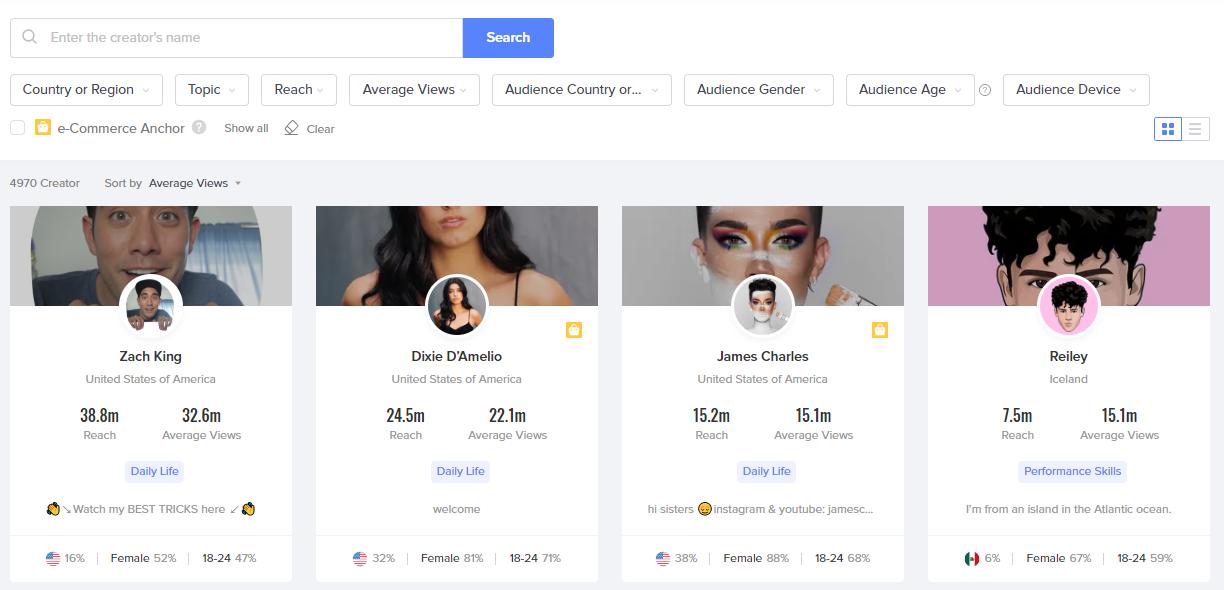Image resolution: width=1224 pixels, height=590 pixels.
Task: Select Zach King's Daily Life tag
Action: coord(155,471)
